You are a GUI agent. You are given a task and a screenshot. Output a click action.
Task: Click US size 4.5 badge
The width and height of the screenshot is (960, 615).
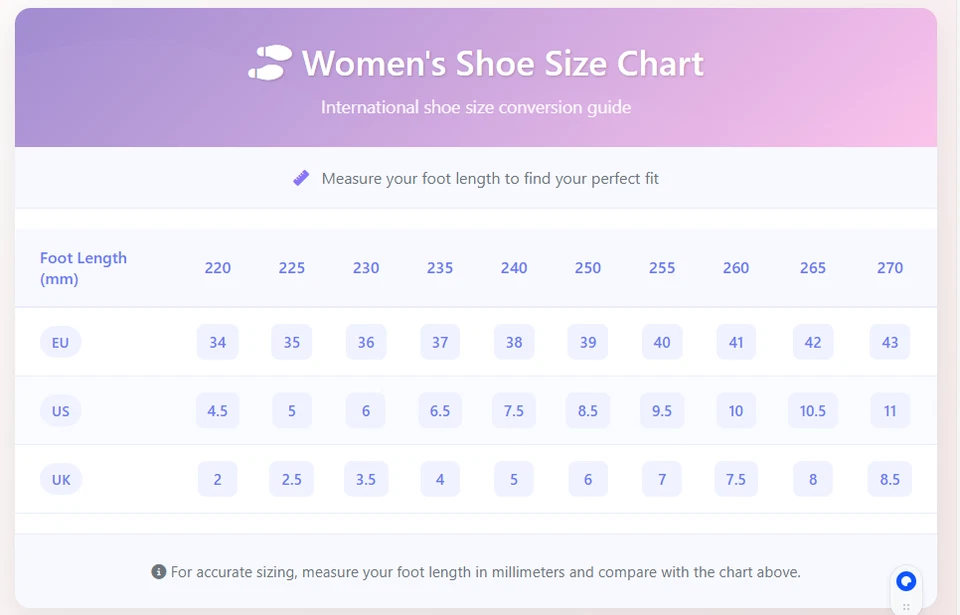(x=217, y=411)
